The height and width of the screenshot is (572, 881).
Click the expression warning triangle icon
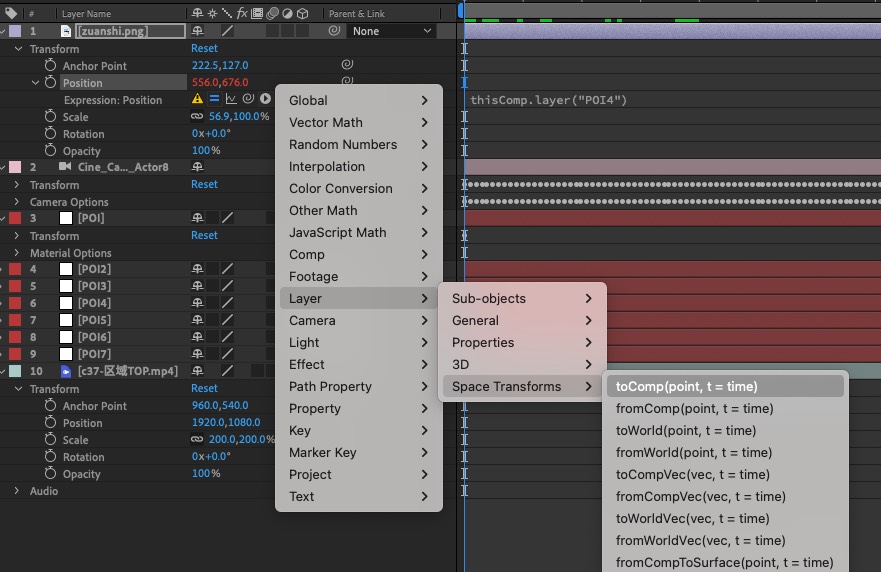[x=198, y=99]
